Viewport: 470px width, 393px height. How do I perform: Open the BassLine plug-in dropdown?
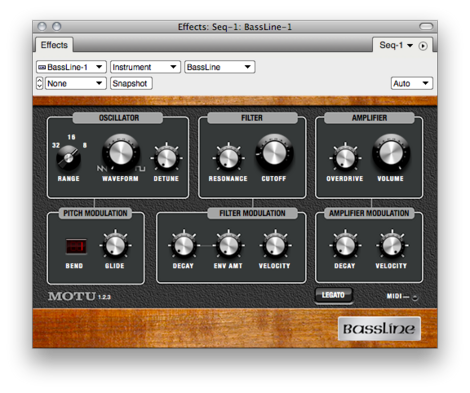coord(220,67)
